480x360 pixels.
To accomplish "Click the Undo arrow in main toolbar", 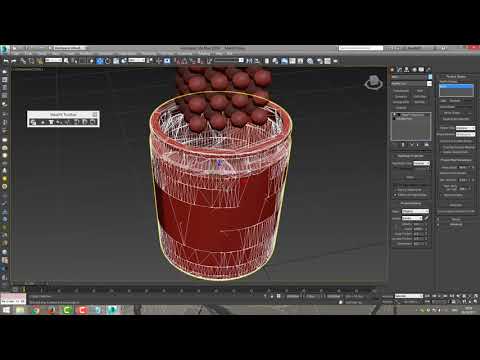I will click(x=6, y=61).
